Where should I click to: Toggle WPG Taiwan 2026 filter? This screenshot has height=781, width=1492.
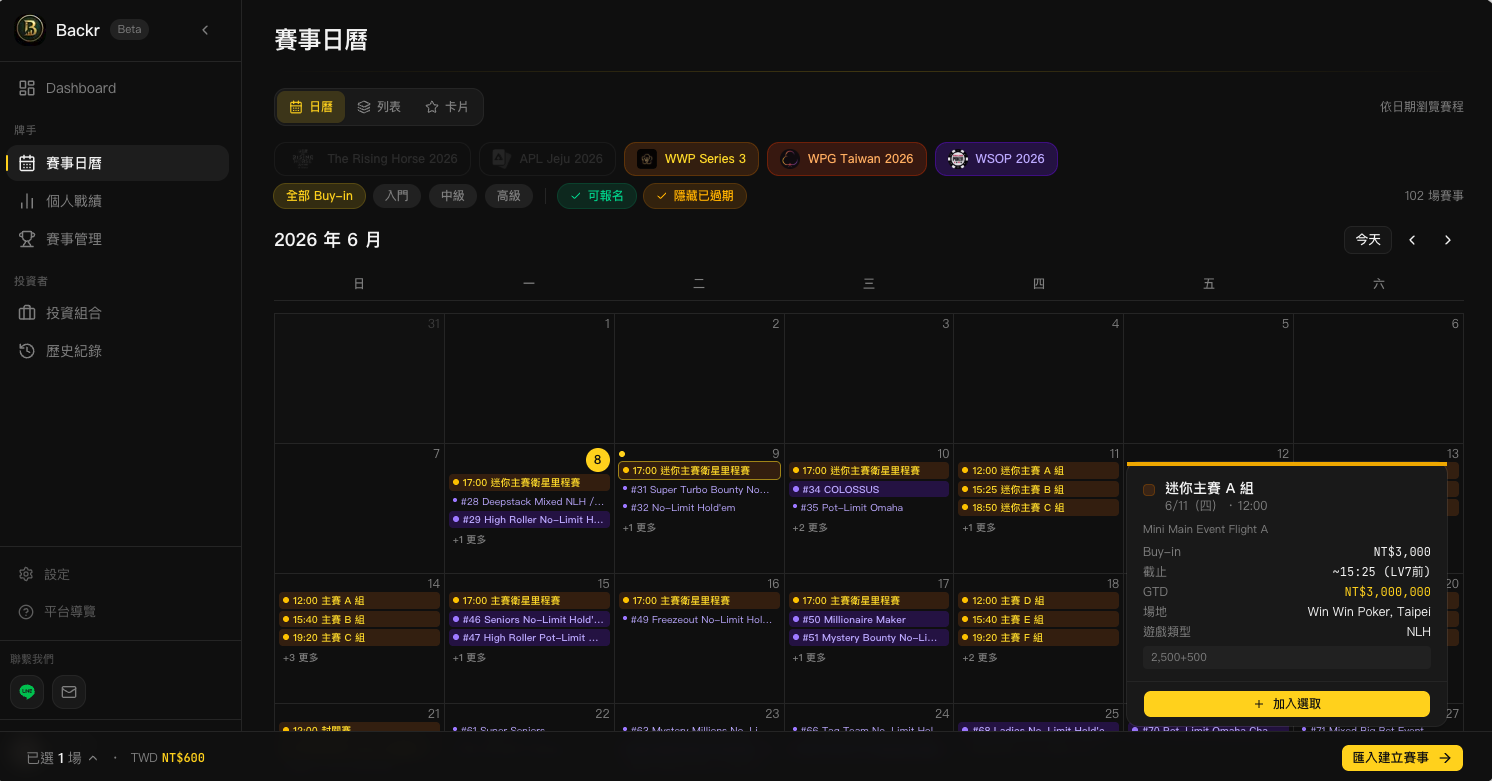click(x=847, y=159)
